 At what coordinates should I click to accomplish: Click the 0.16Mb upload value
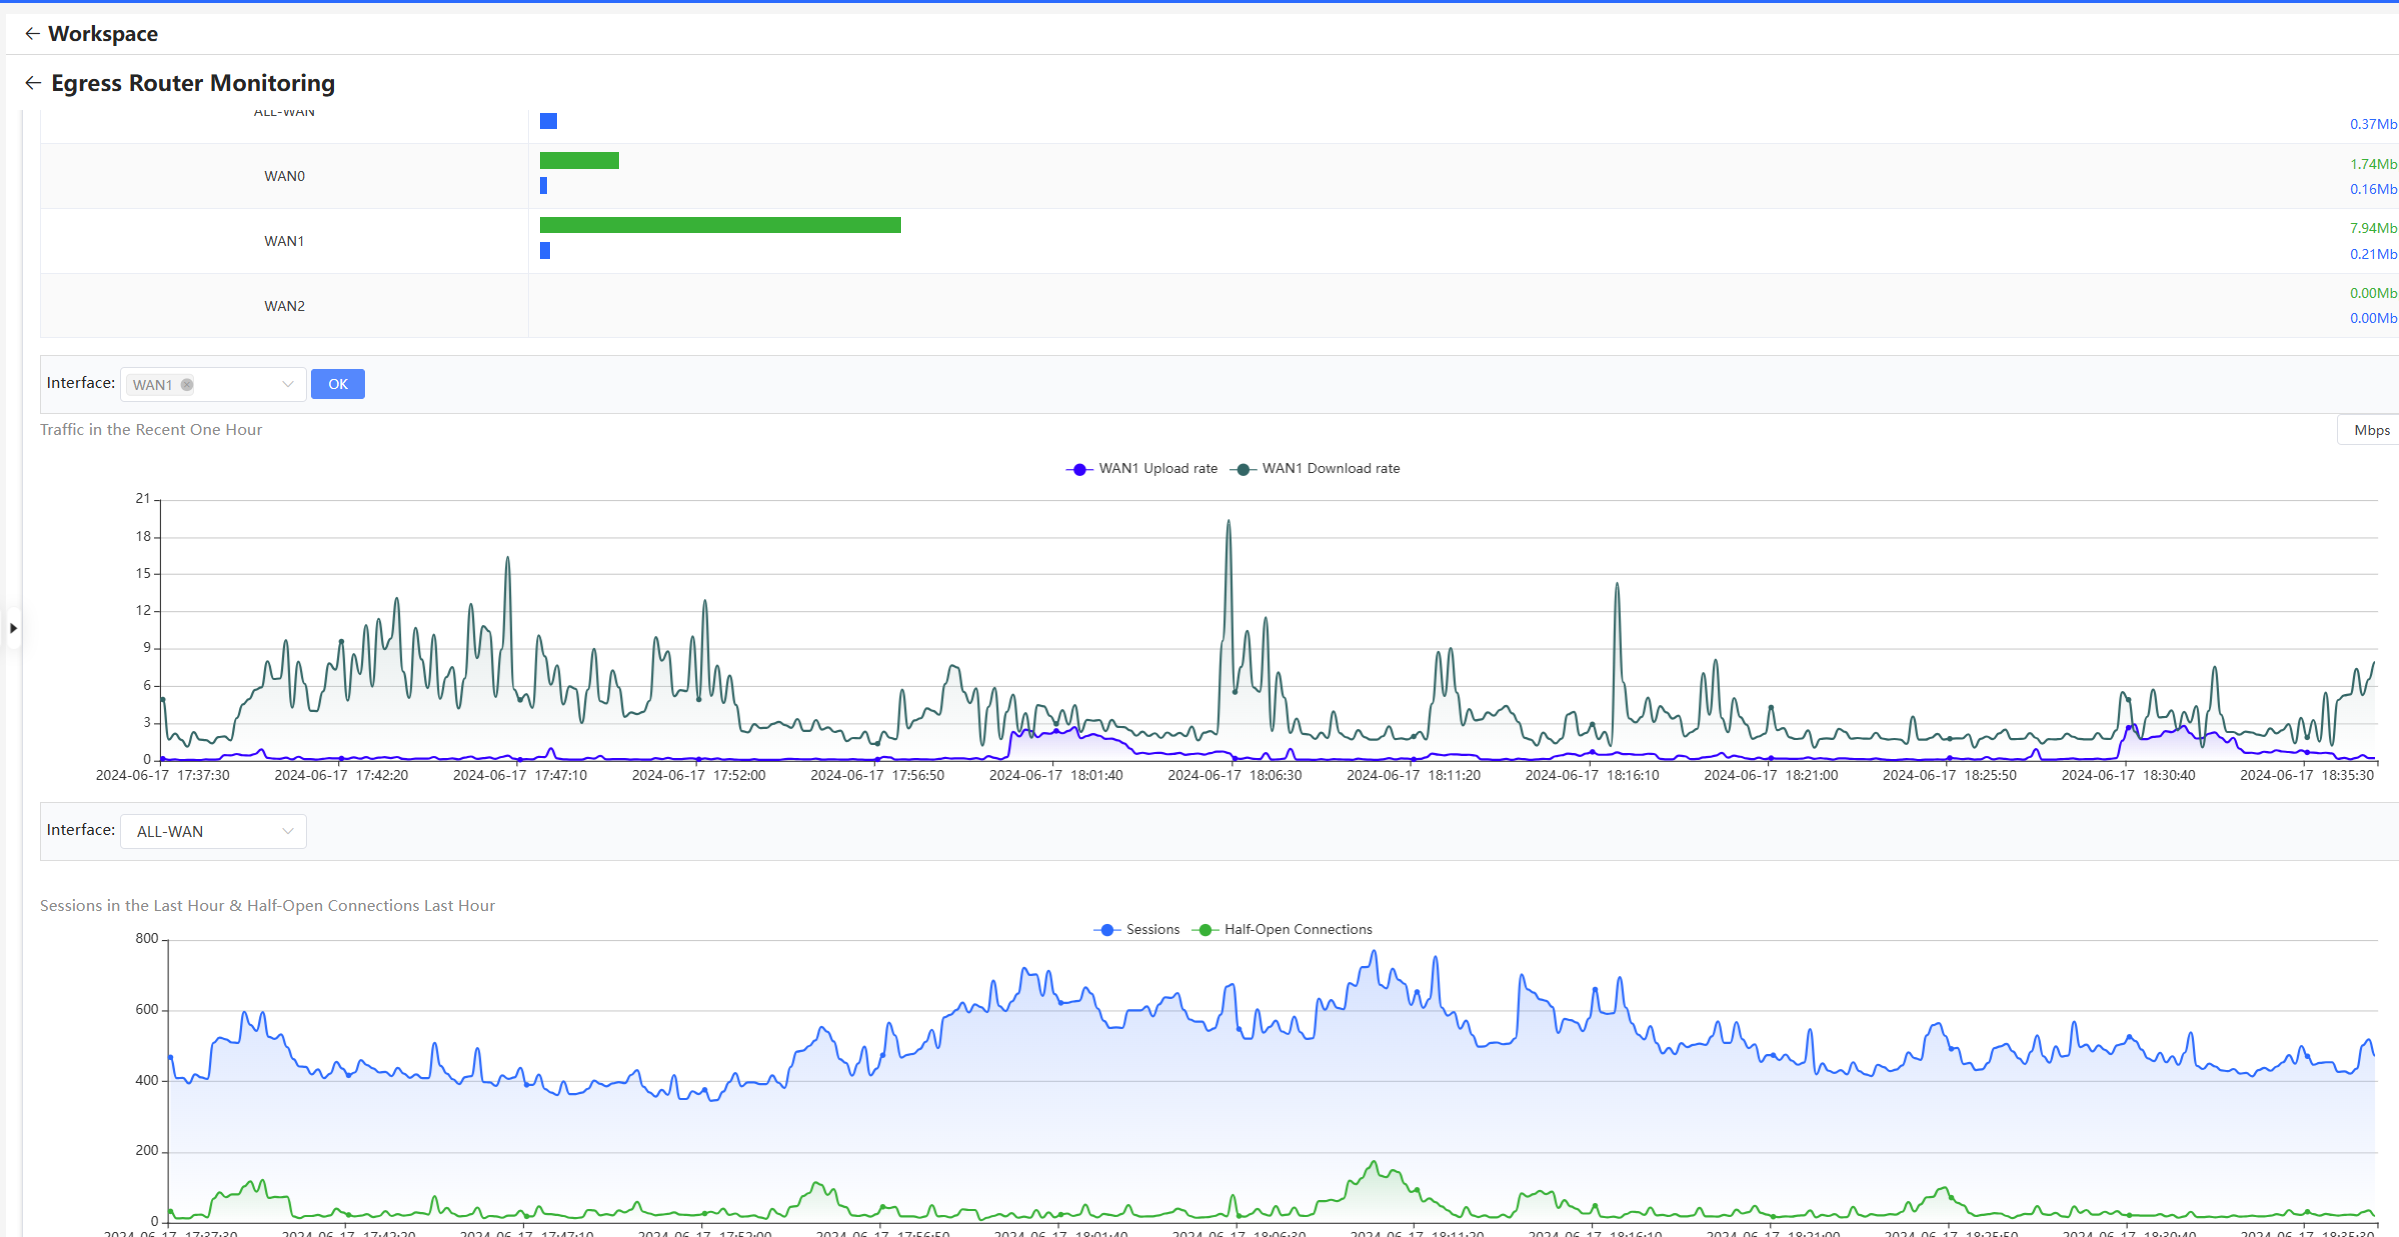pyautogui.click(x=2373, y=189)
